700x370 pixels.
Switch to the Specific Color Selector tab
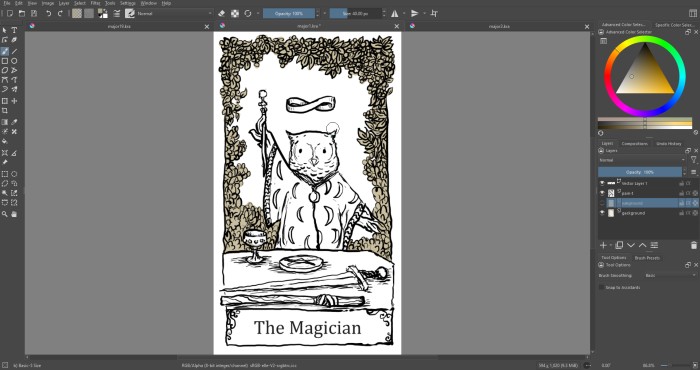675,25
